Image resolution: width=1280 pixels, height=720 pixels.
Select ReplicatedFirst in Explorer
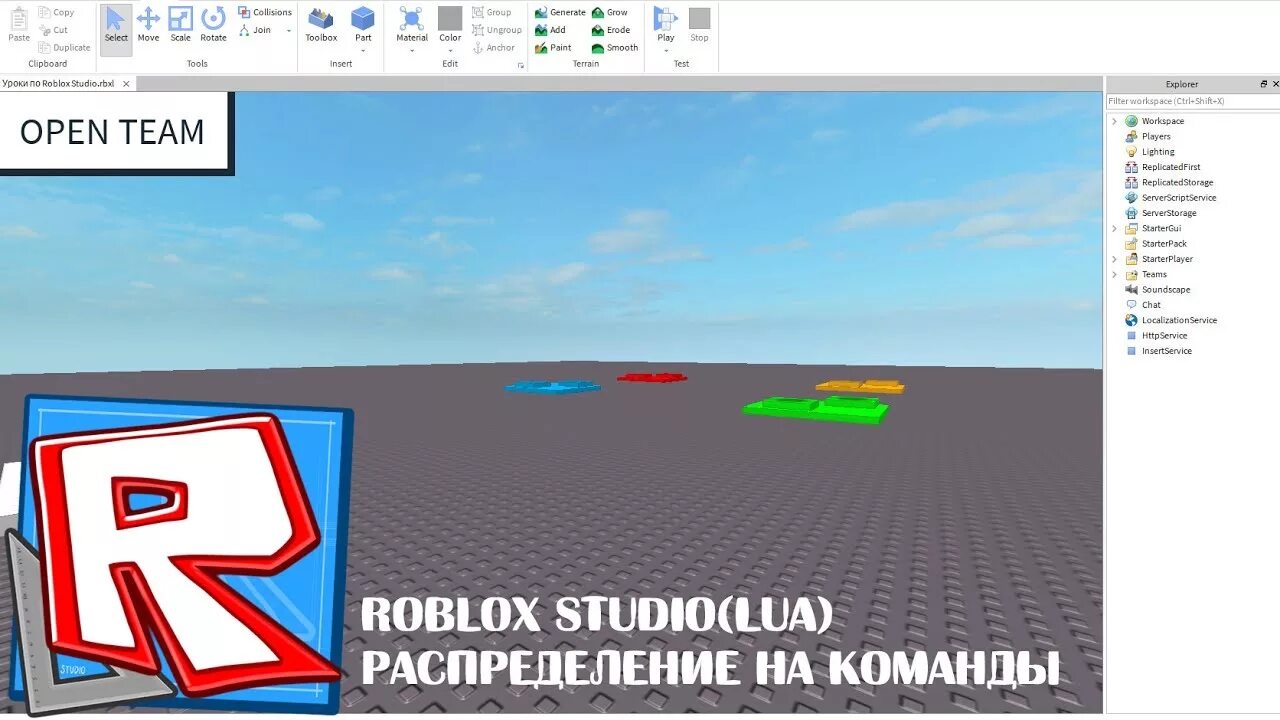[x=1171, y=167]
